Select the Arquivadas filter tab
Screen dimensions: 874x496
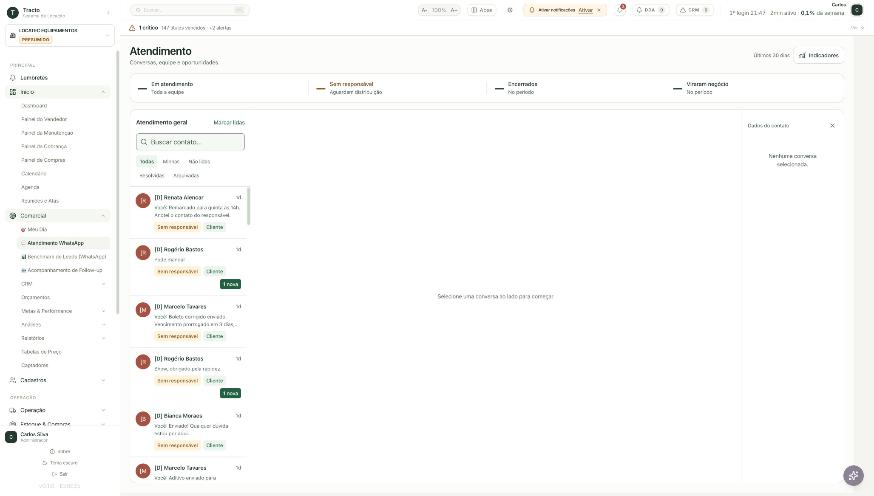point(186,176)
